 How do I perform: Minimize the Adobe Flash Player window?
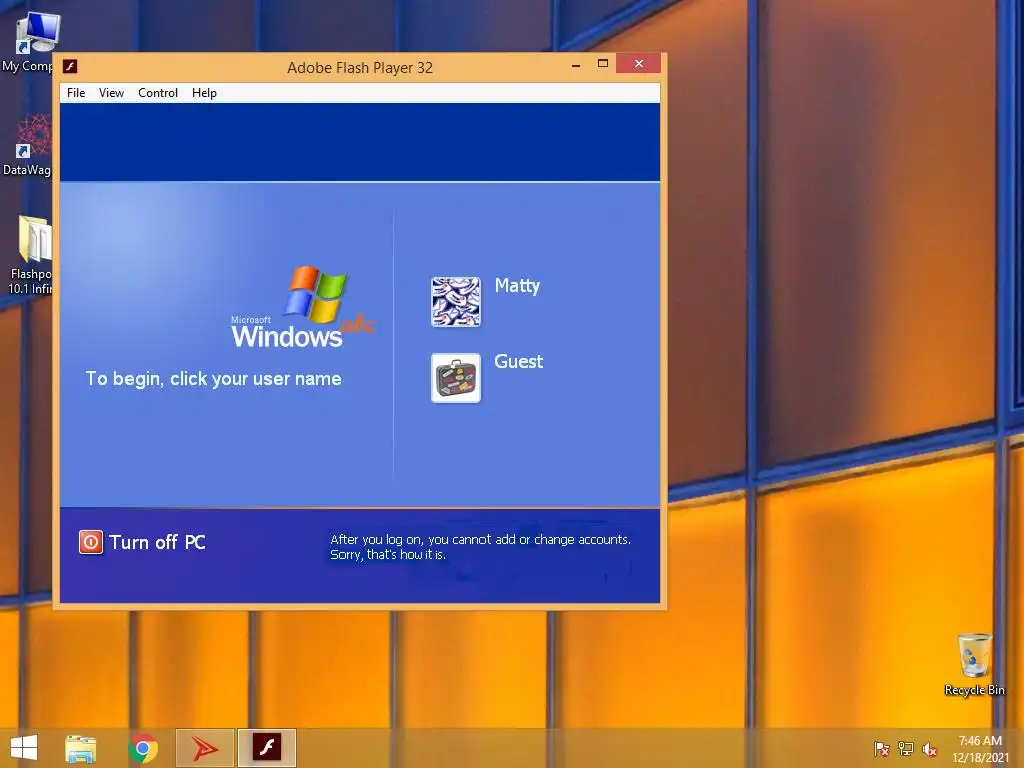[575, 65]
